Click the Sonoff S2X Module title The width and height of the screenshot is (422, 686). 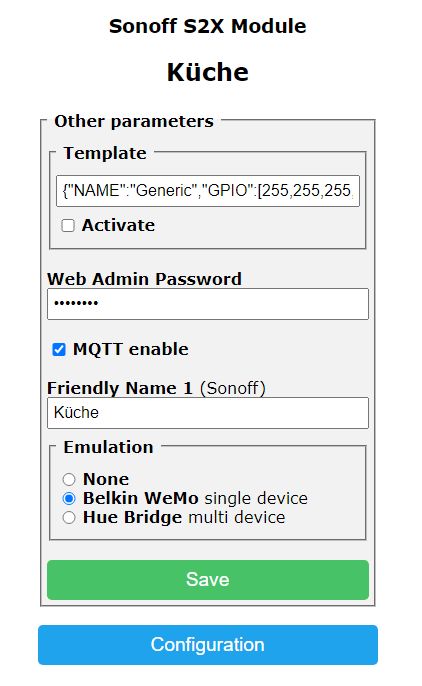click(x=208, y=26)
